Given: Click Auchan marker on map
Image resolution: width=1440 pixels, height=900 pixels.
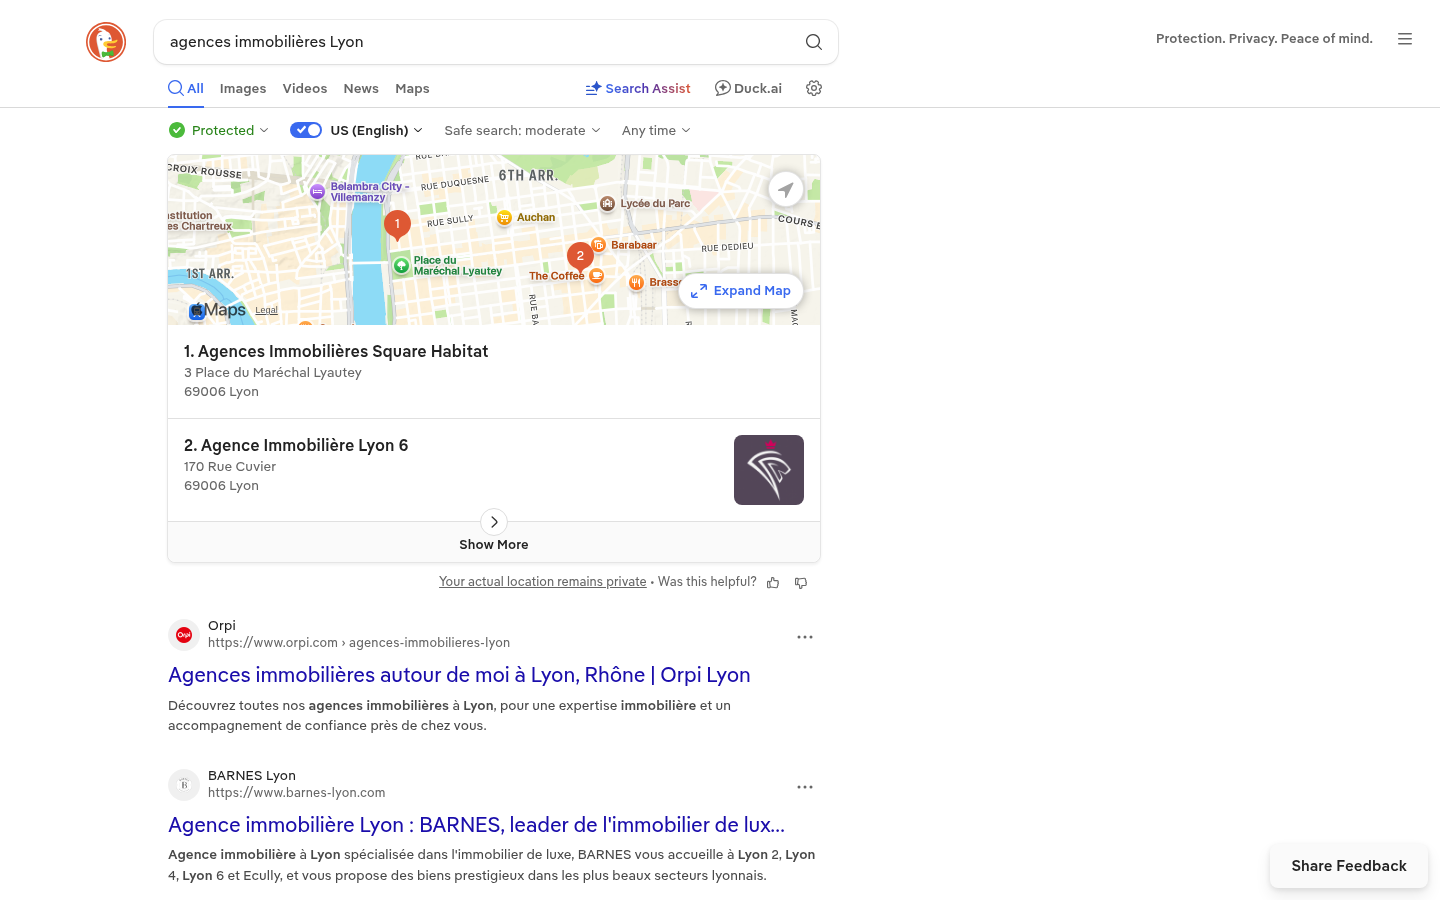Looking at the screenshot, I should click(x=504, y=218).
